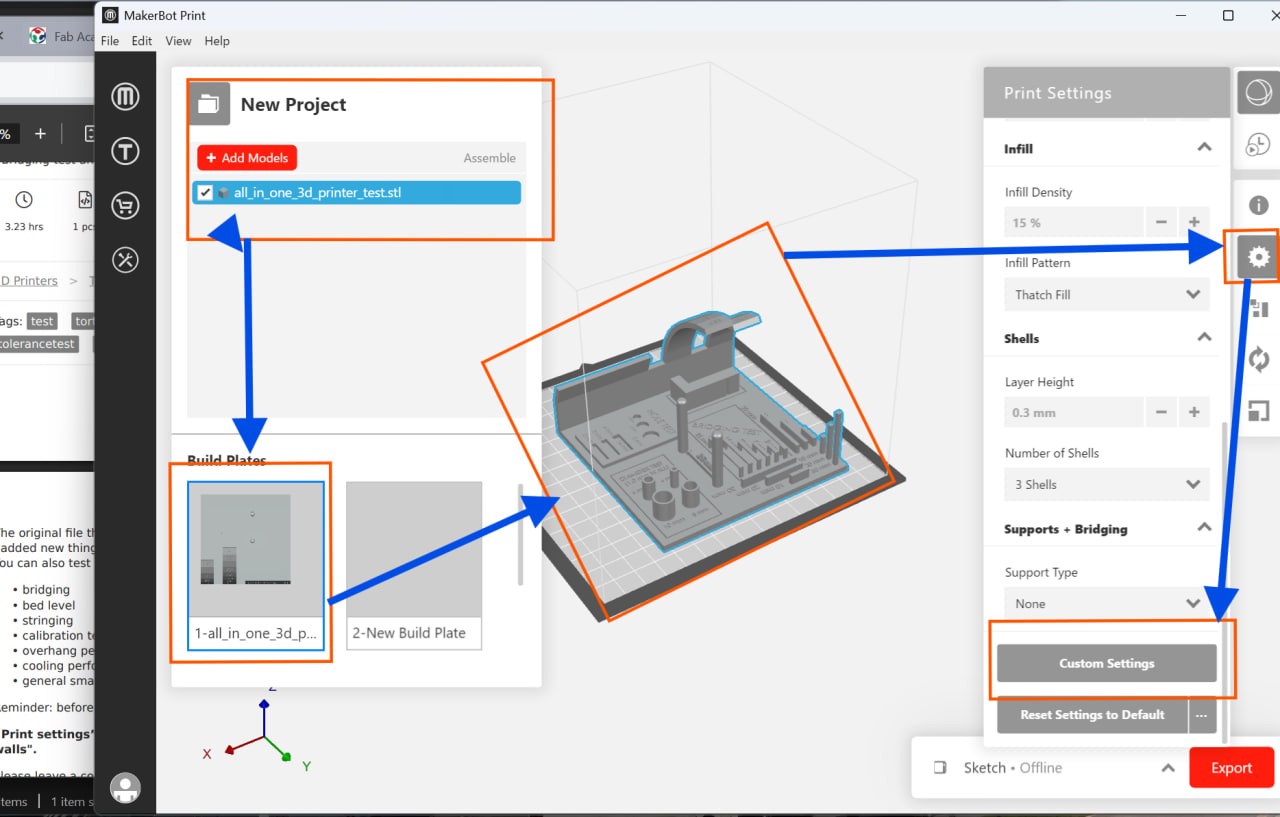Open the MakerBot store cart icon

(x=125, y=205)
